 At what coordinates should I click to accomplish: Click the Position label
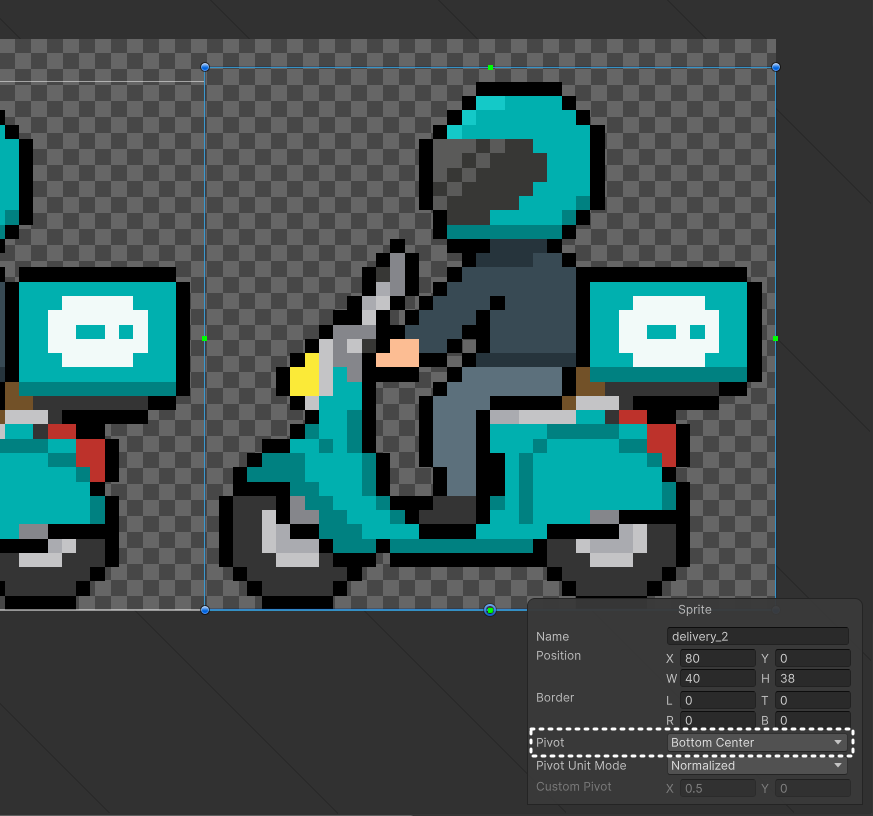[x=558, y=656]
